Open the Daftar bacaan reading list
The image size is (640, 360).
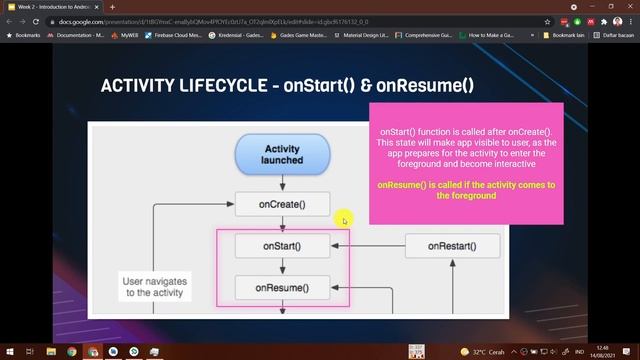614,36
